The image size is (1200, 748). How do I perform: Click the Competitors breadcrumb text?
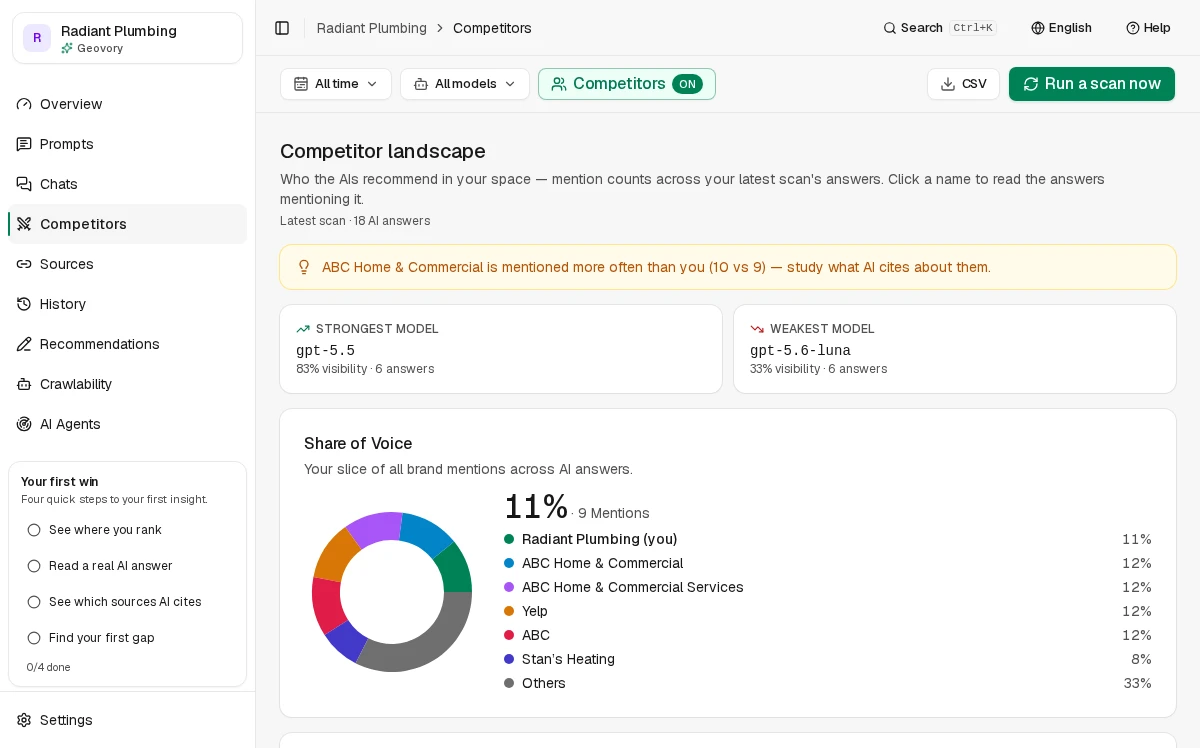(x=492, y=28)
